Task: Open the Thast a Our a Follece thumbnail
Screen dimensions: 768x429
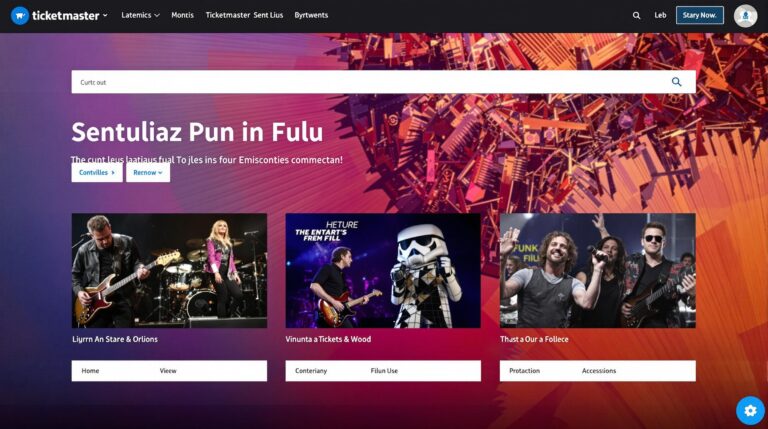Action: (x=598, y=270)
